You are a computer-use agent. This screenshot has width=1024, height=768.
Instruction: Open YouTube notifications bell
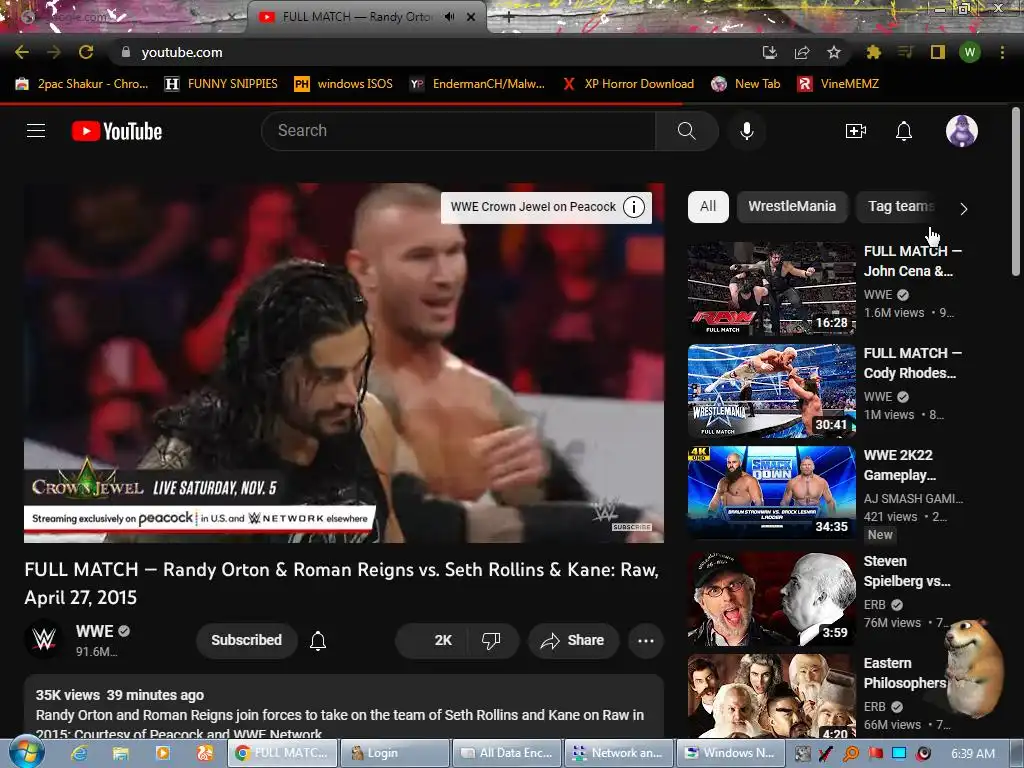(904, 131)
